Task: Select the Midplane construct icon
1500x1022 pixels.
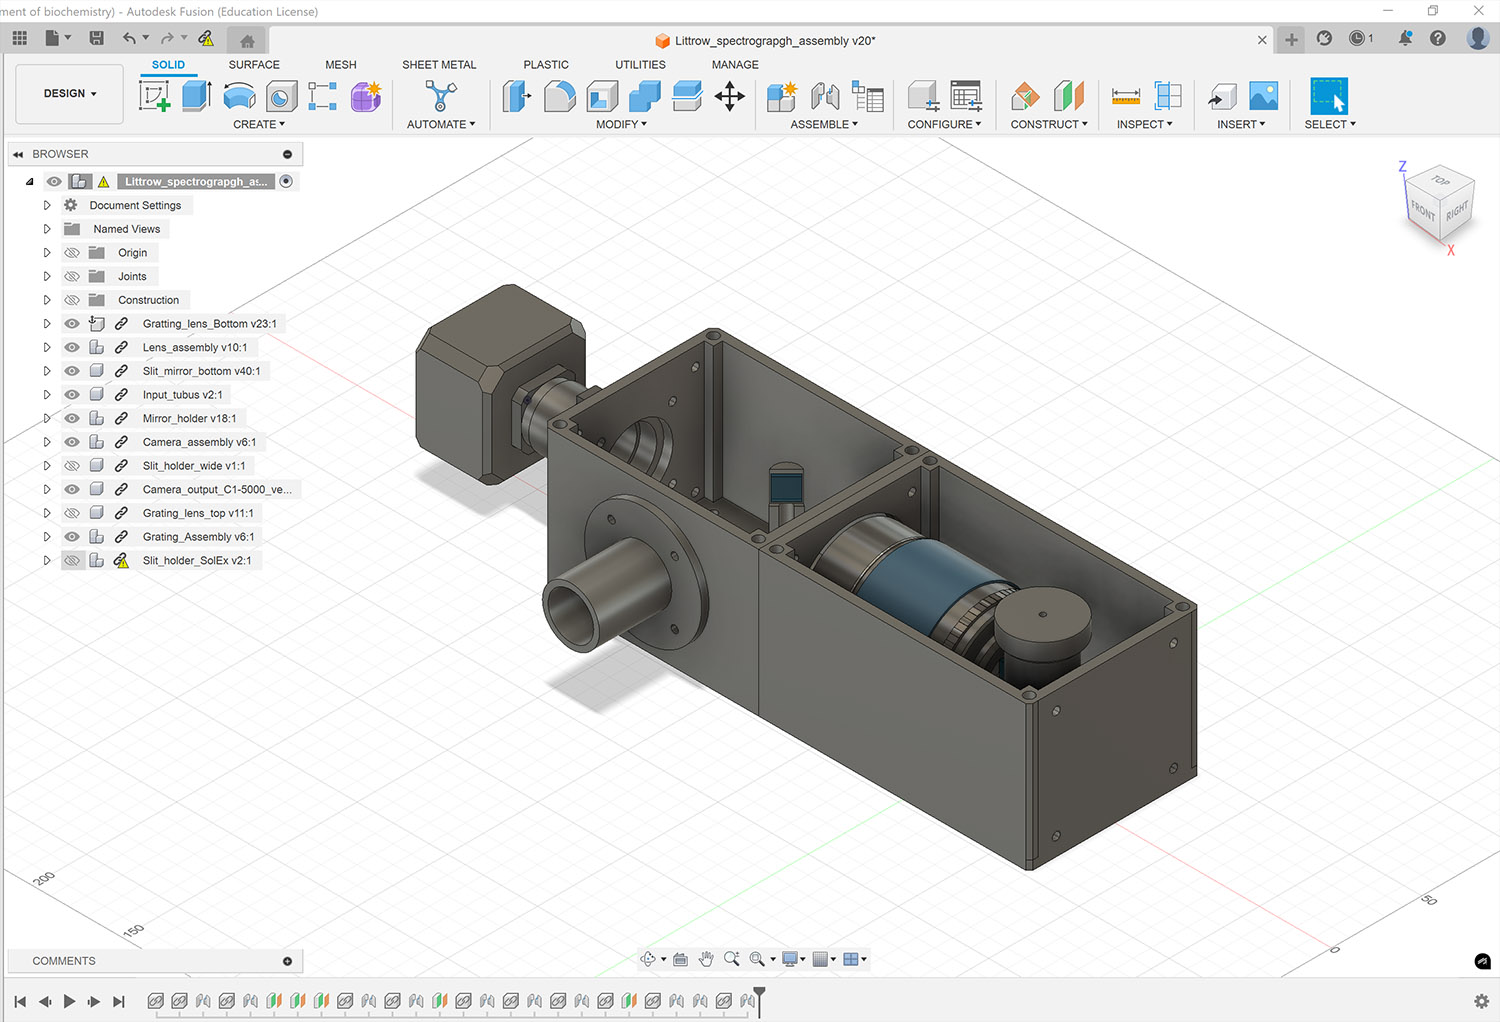Action: click(x=1068, y=96)
